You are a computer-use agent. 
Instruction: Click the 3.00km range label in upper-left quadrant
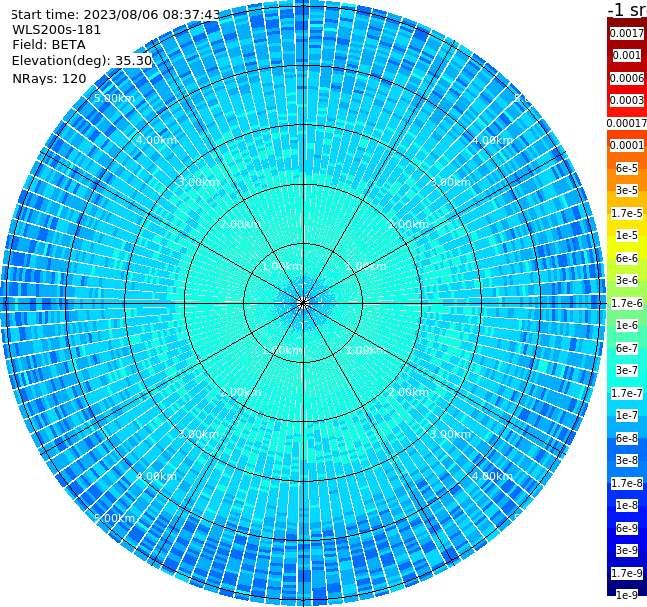(198, 182)
